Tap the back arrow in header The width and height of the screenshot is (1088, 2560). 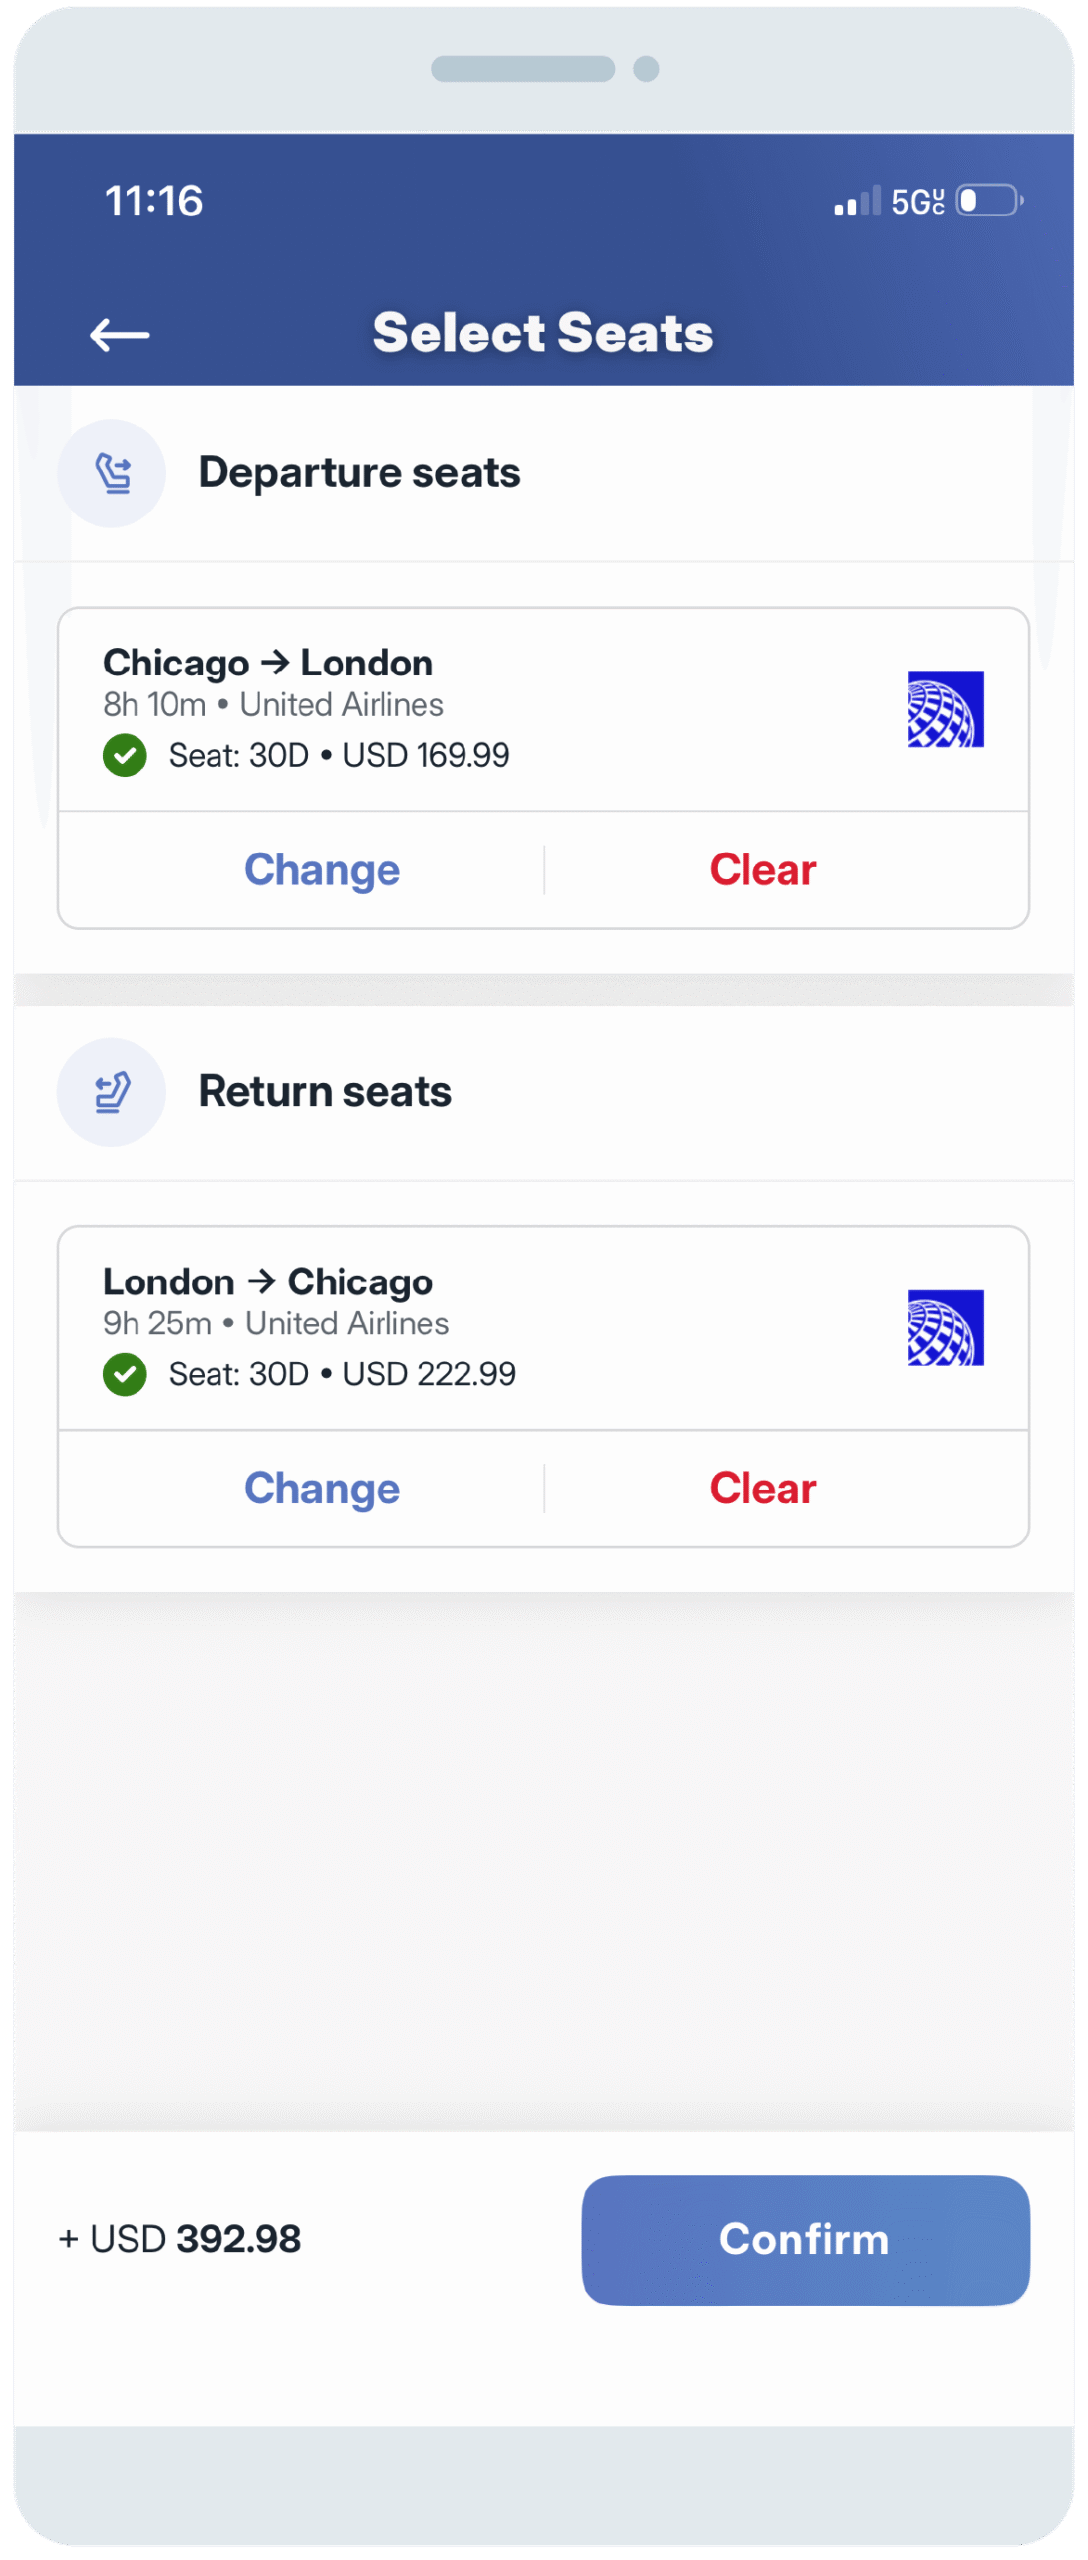click(120, 335)
